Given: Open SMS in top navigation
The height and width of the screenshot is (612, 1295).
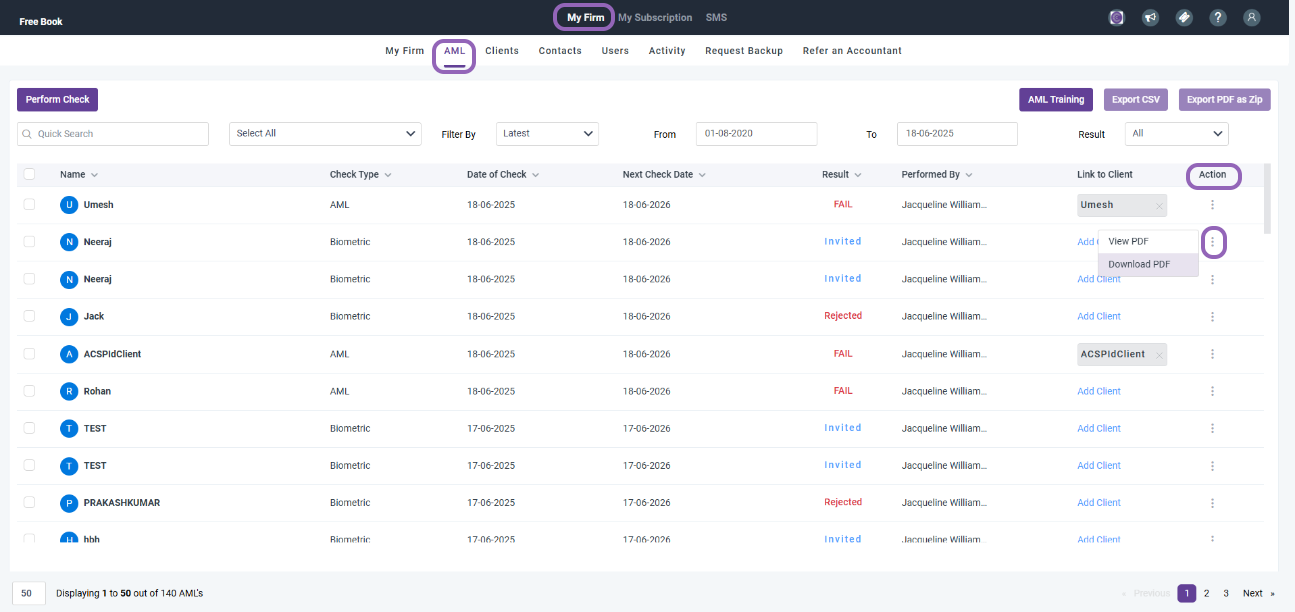Looking at the screenshot, I should pyautogui.click(x=716, y=18).
